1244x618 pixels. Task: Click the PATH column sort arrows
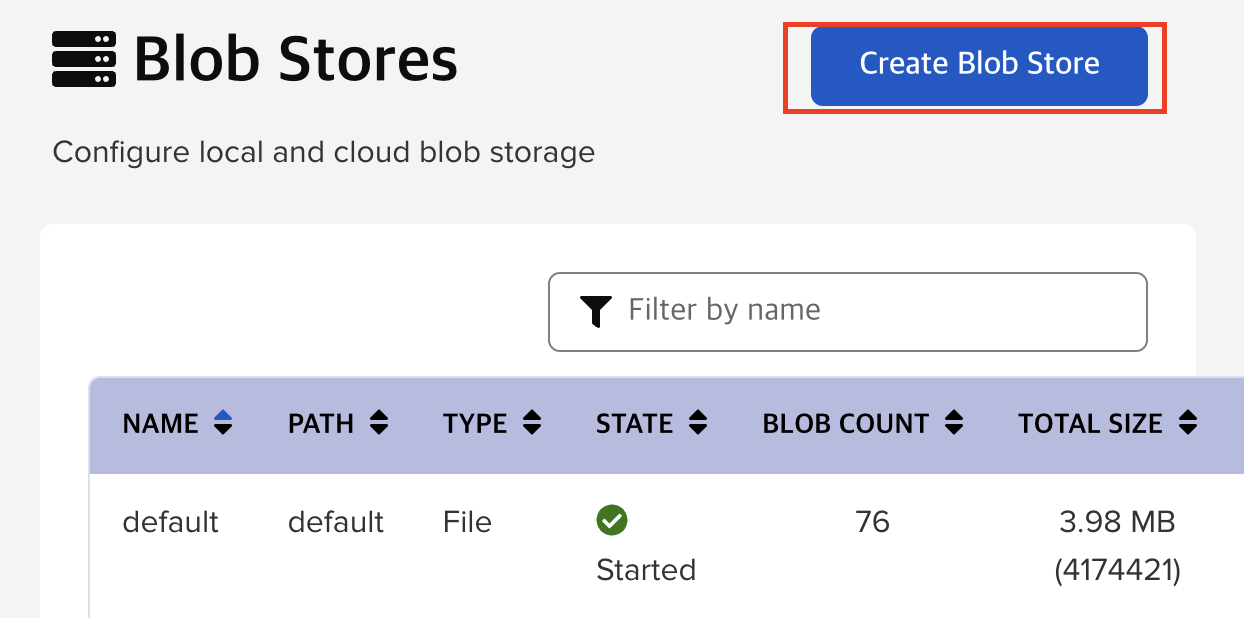pyautogui.click(x=379, y=424)
